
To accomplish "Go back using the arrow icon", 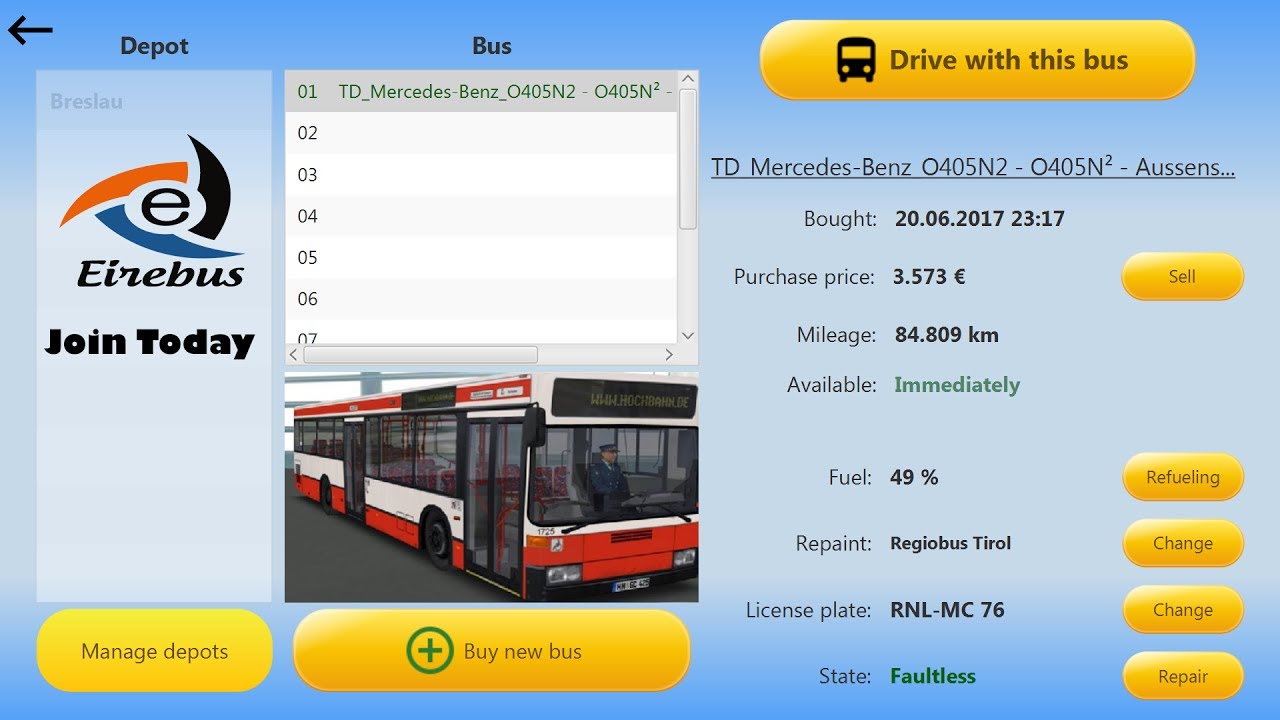I will coord(30,30).
